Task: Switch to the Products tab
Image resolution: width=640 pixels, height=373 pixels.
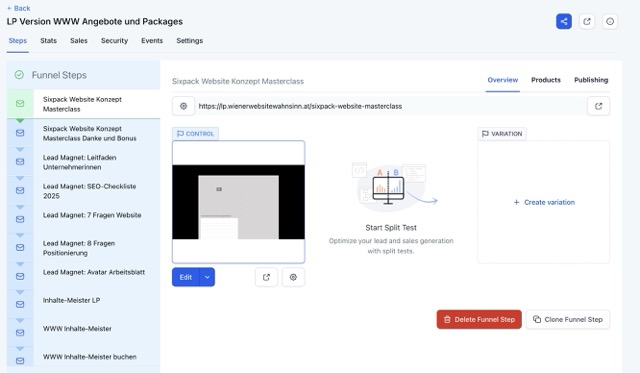Action: point(546,80)
